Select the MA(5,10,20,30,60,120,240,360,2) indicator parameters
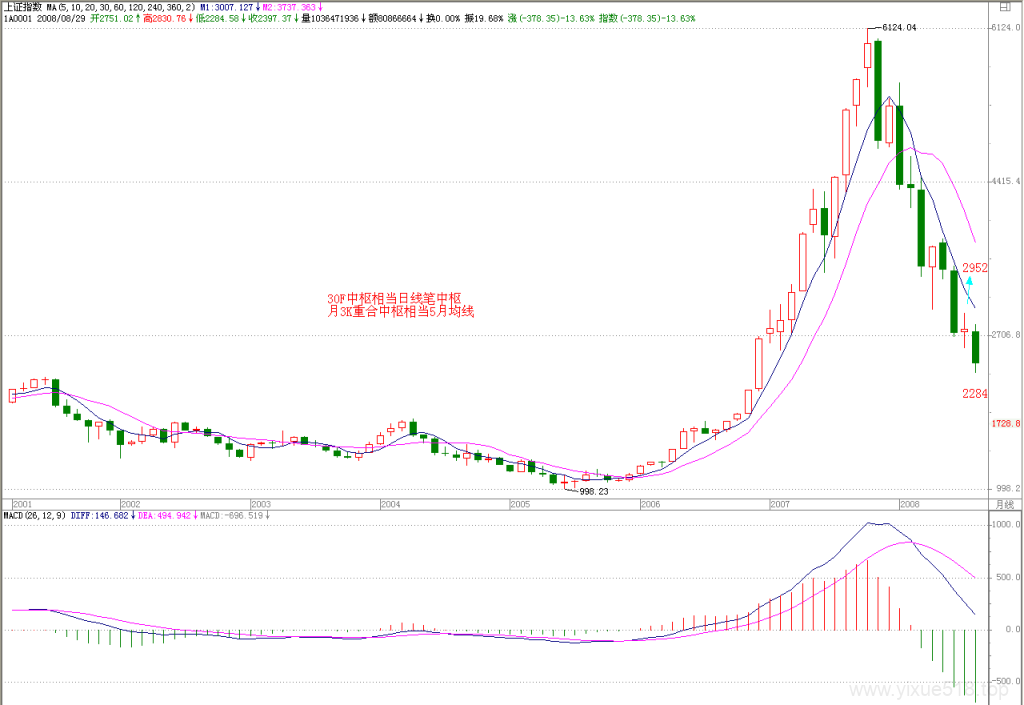1024x705 pixels. (x=121, y=7)
